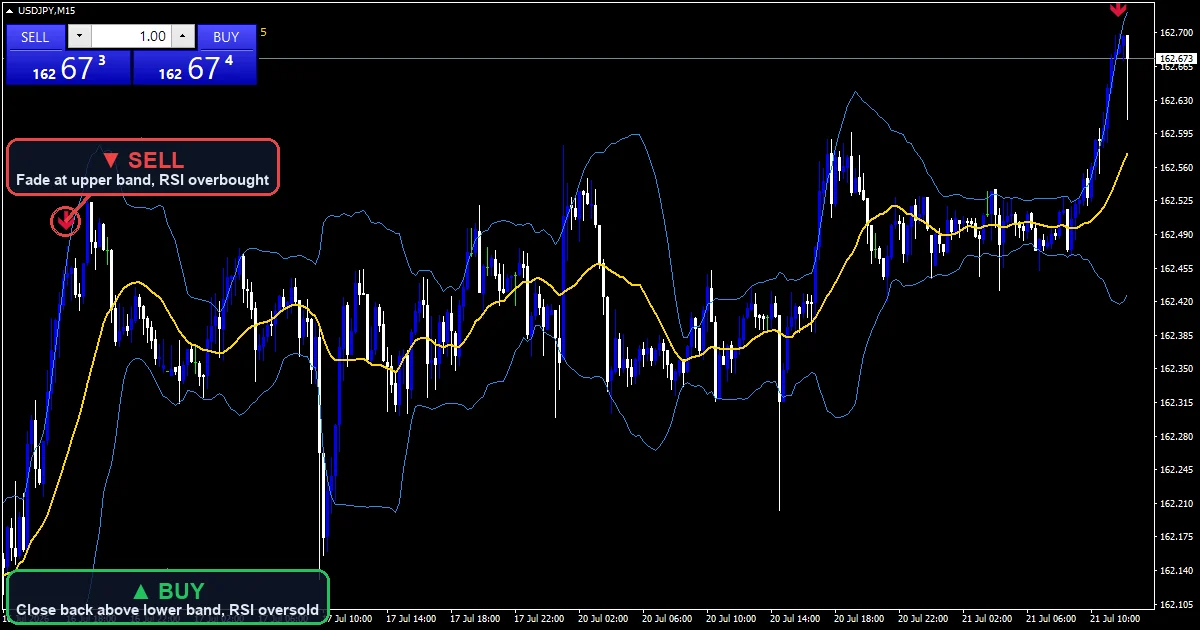Click the SELL one-click trading button
This screenshot has height=630, width=1200.
[35, 37]
